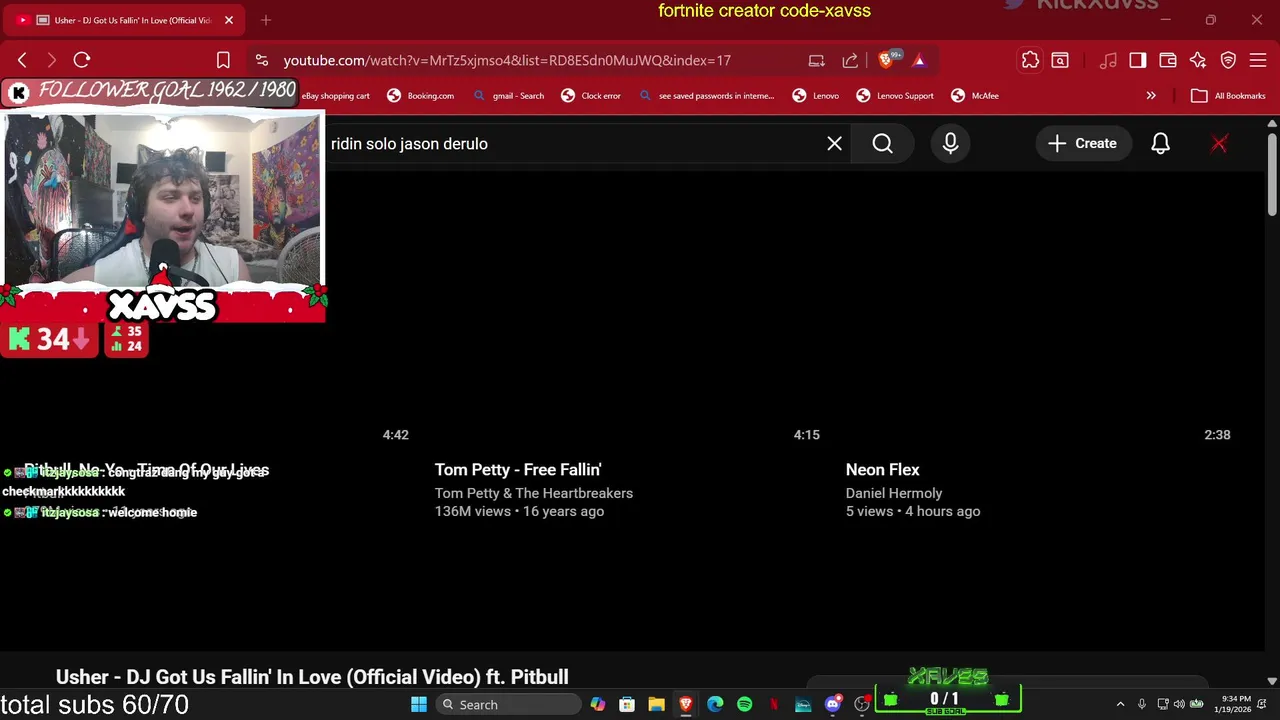Open Spotify from the taskbar

tap(744, 704)
